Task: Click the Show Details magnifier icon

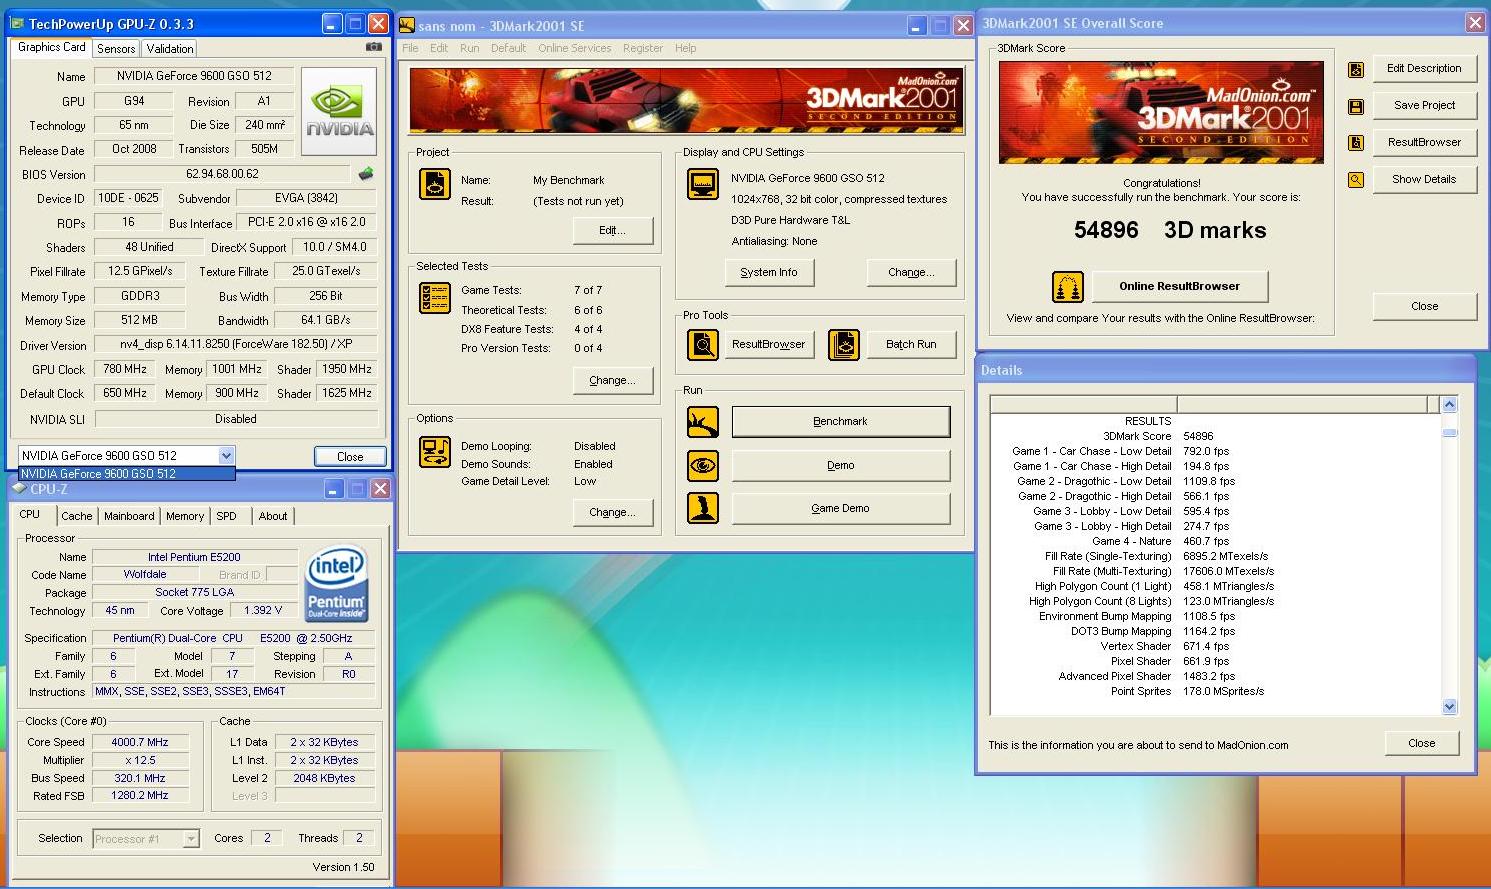Action: pyautogui.click(x=1356, y=180)
